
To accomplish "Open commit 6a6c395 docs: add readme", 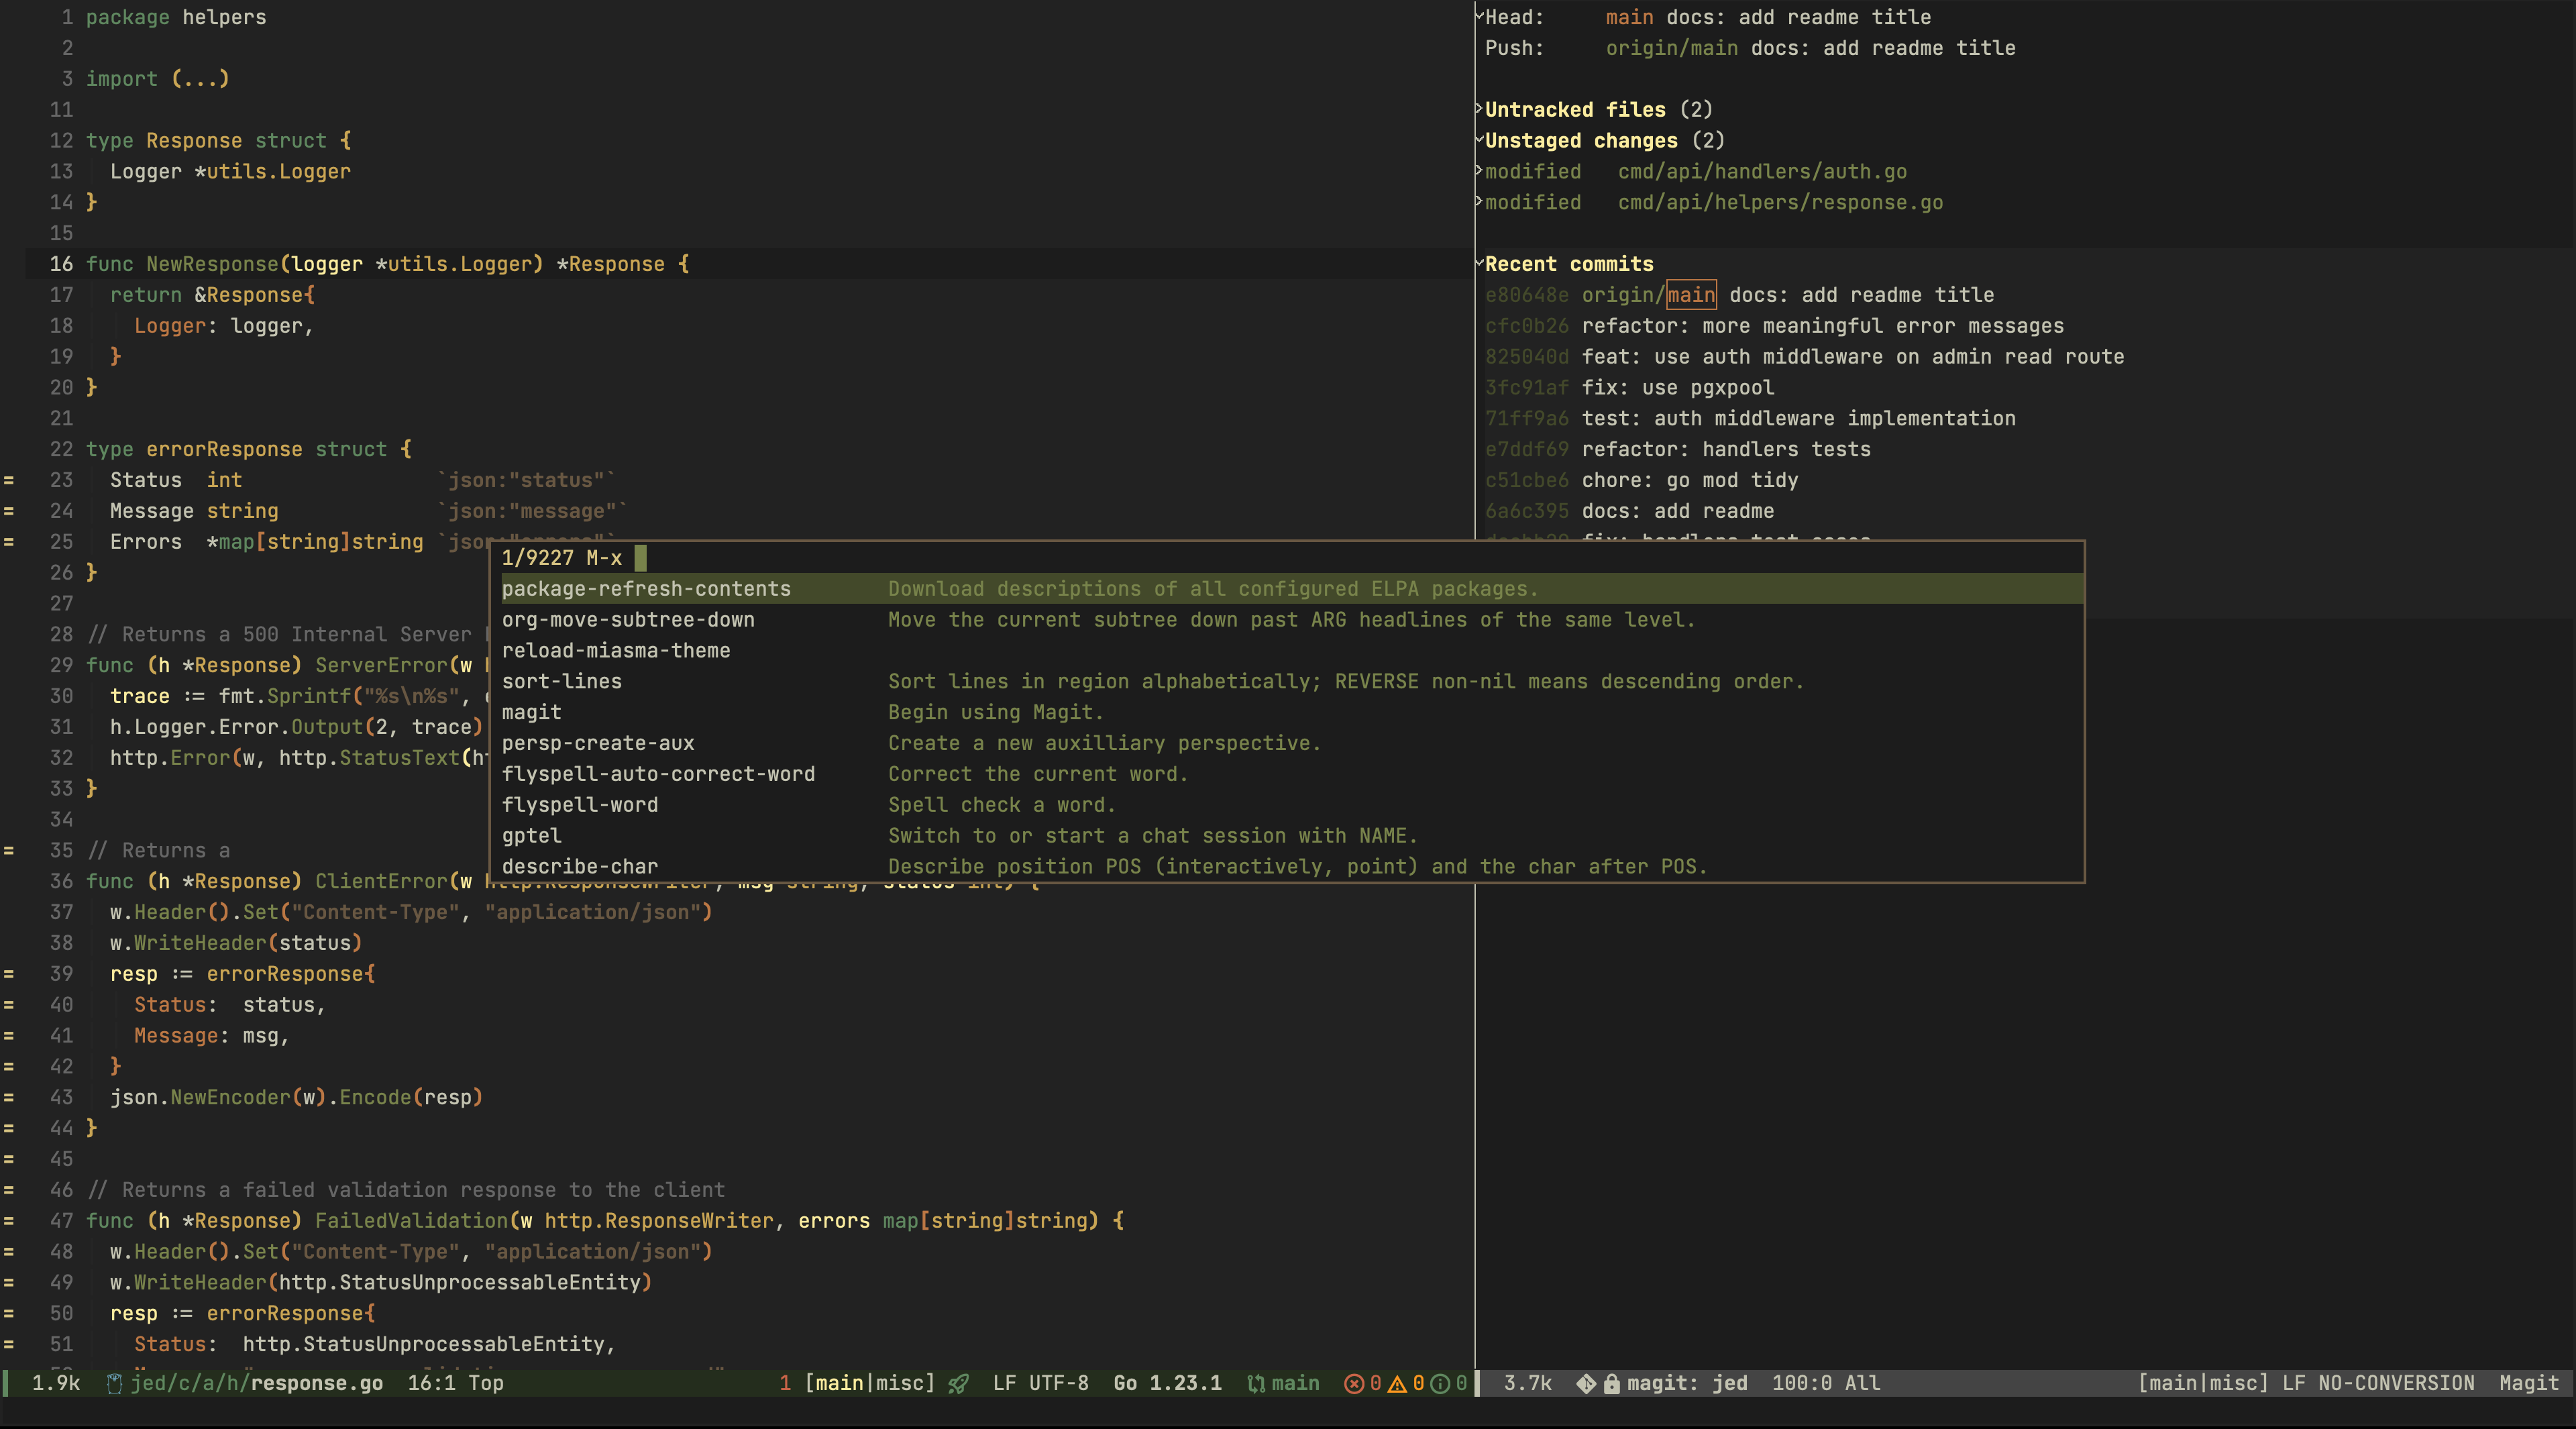I will click(1629, 512).
